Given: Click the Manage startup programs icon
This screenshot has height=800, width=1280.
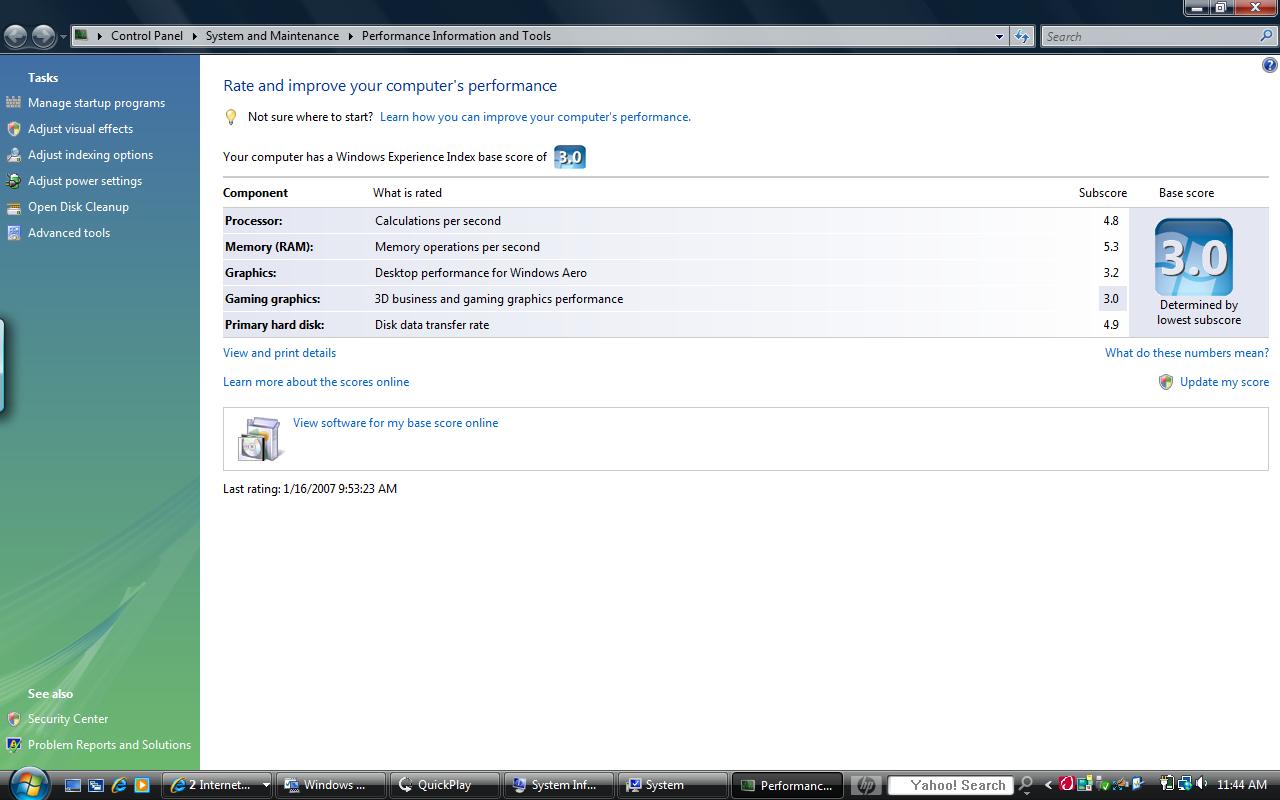Looking at the screenshot, I should coord(13,102).
